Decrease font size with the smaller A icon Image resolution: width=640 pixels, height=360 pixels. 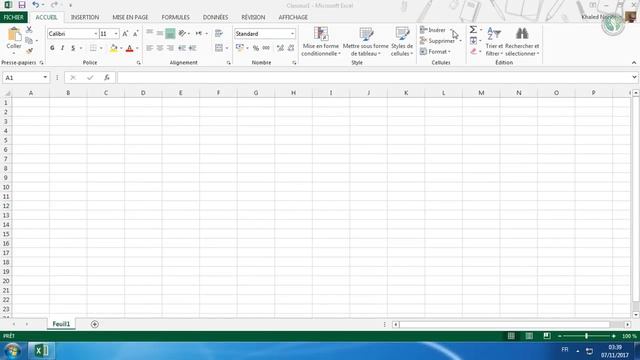click(136, 34)
